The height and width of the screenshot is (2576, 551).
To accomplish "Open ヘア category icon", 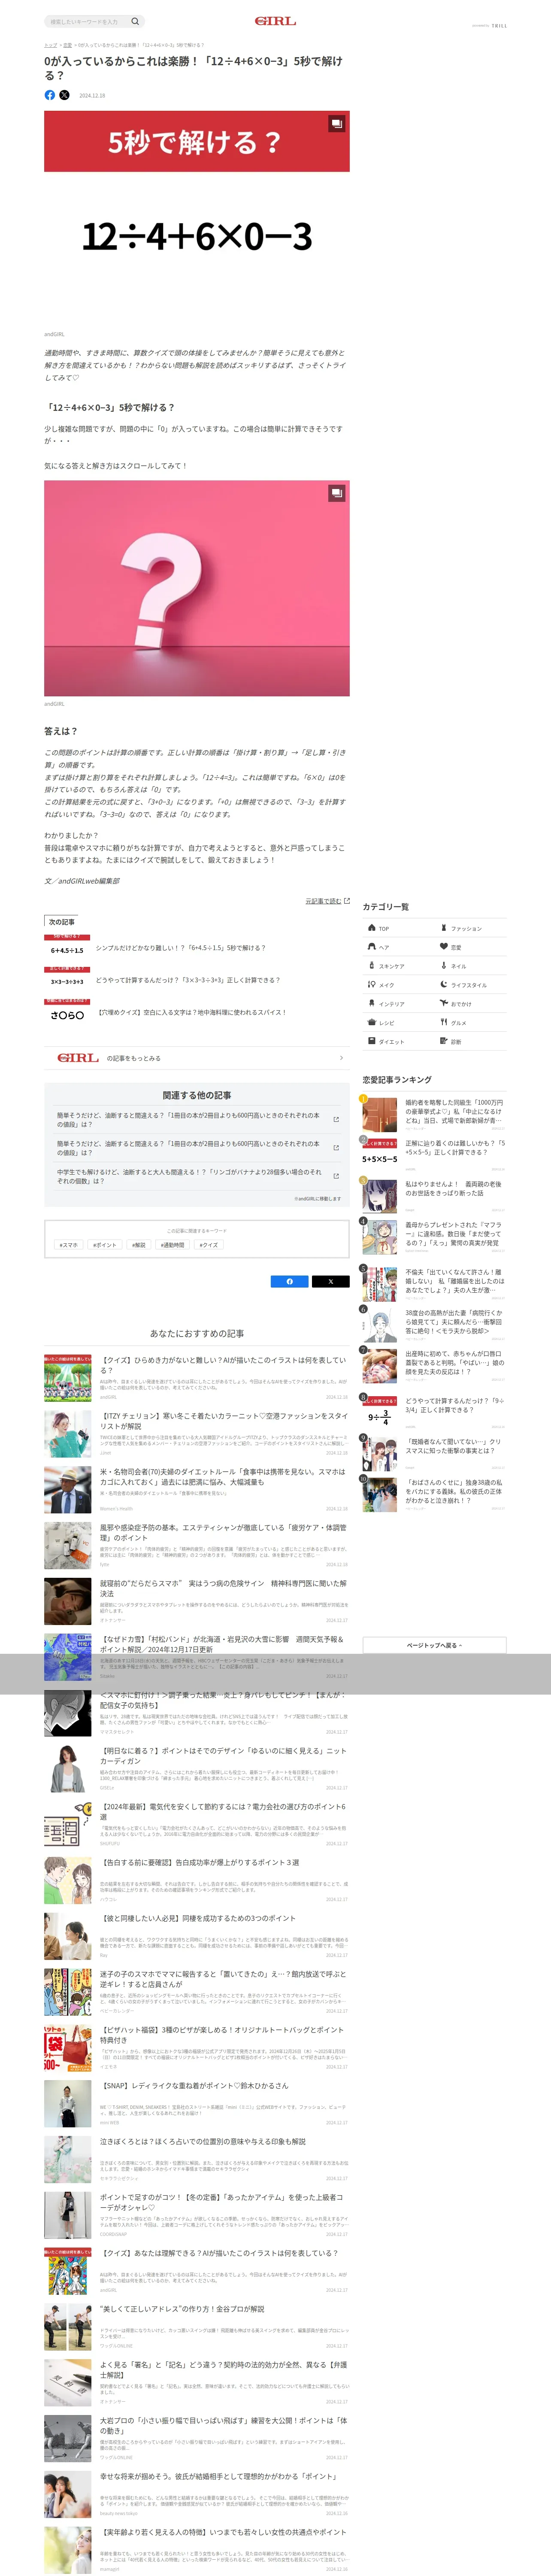I will pos(371,947).
